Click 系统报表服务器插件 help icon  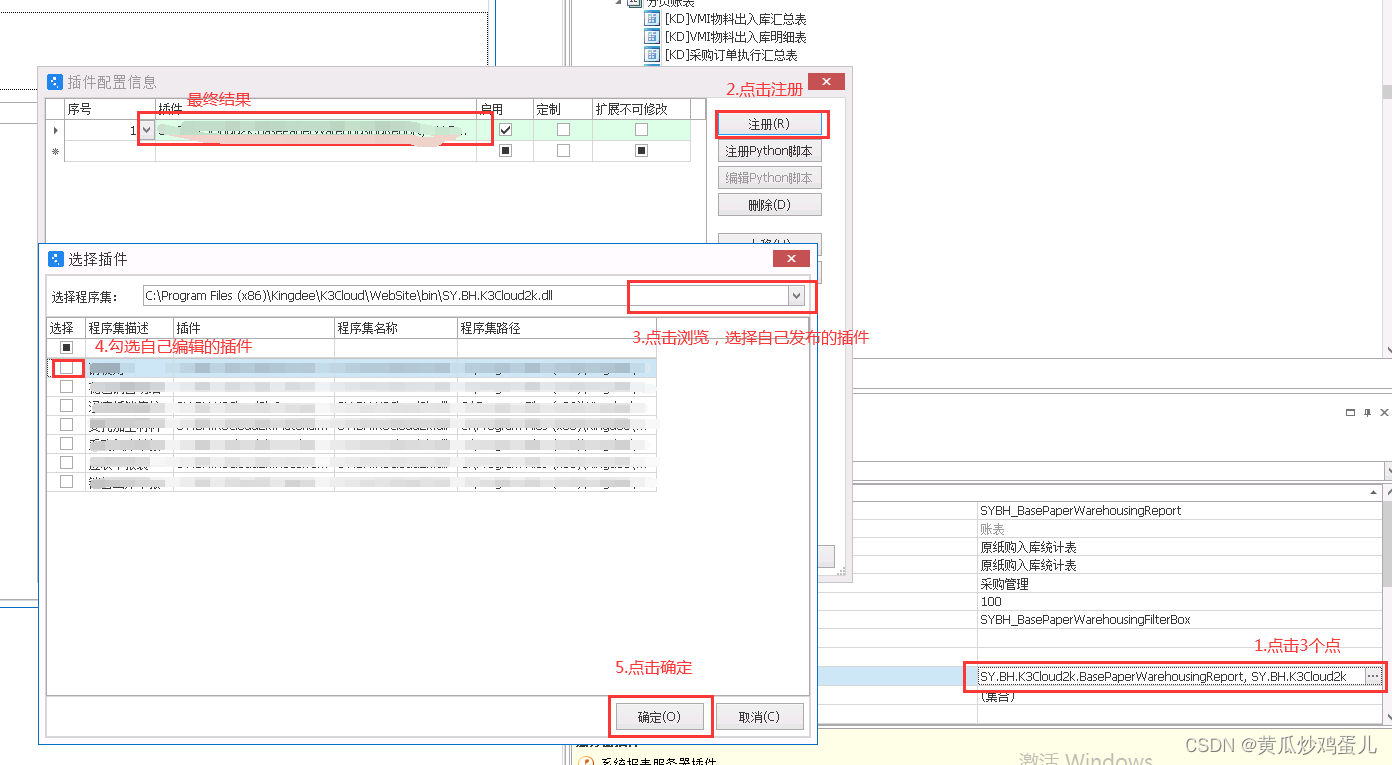pos(586,763)
